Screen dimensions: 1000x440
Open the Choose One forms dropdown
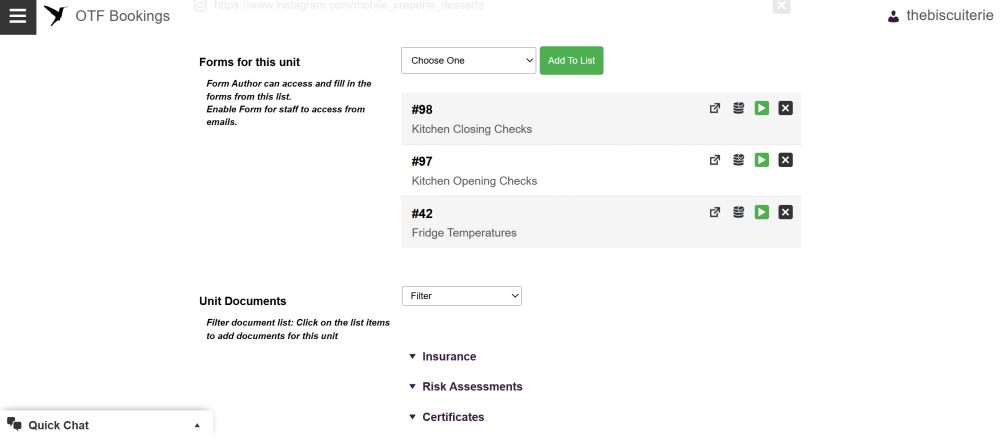tap(469, 61)
